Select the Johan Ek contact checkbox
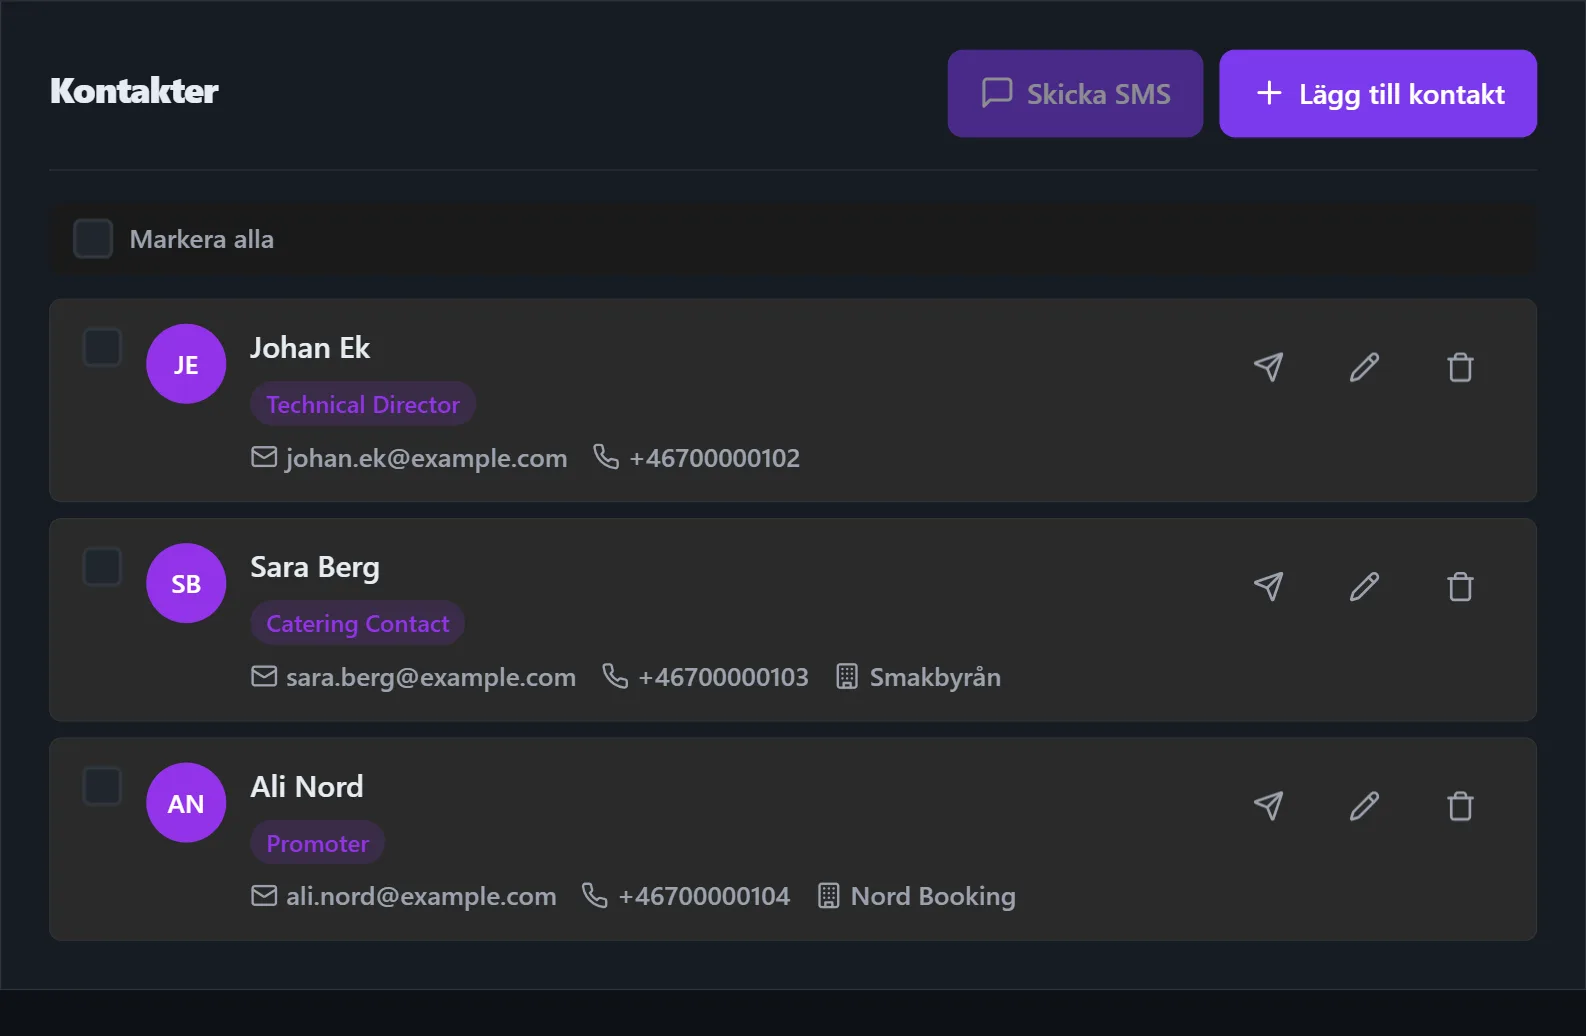Image resolution: width=1586 pixels, height=1036 pixels. 102,347
